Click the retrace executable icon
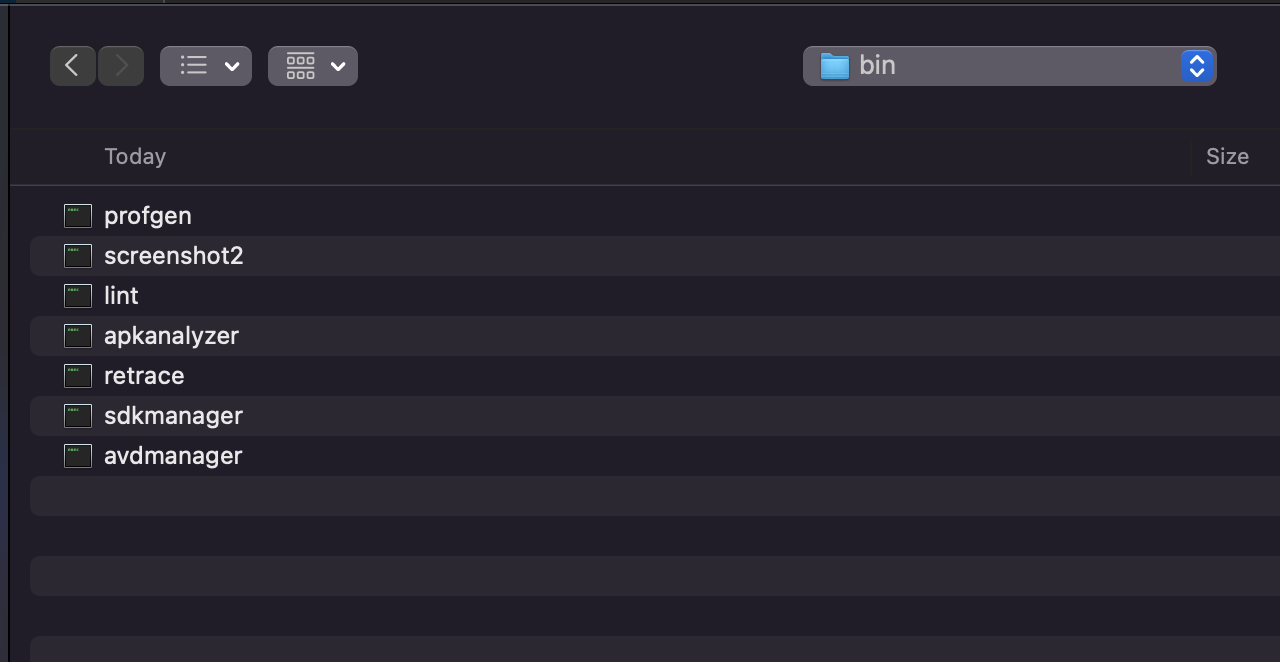Image resolution: width=1280 pixels, height=662 pixels. [78, 376]
